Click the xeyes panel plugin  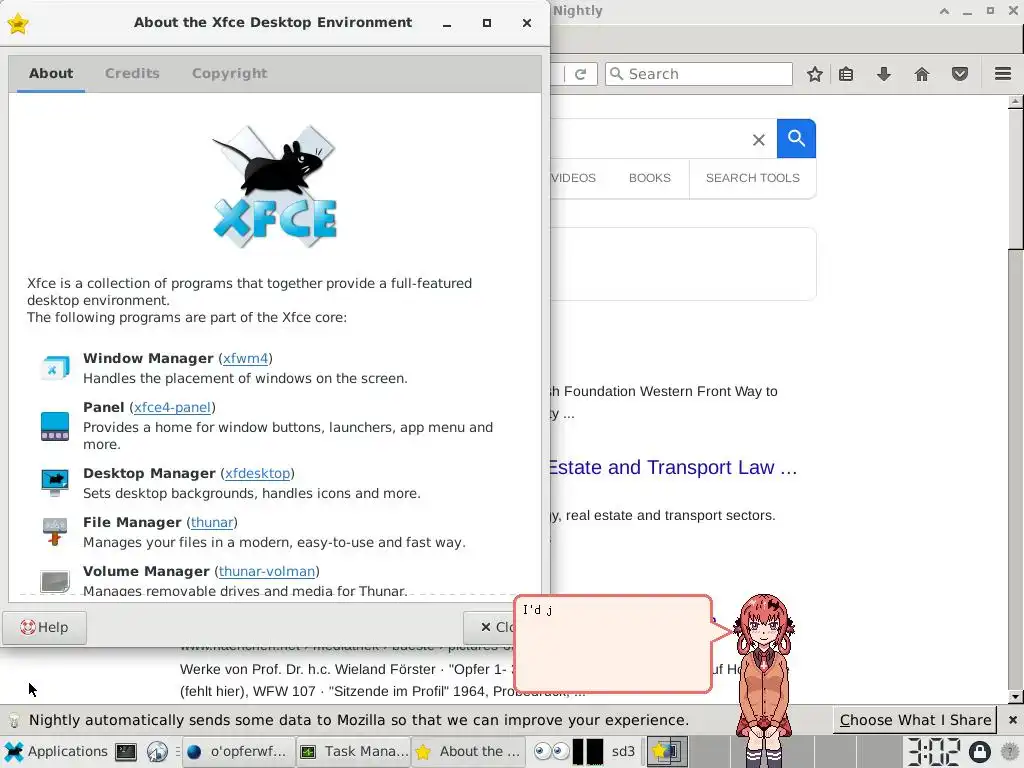552,752
